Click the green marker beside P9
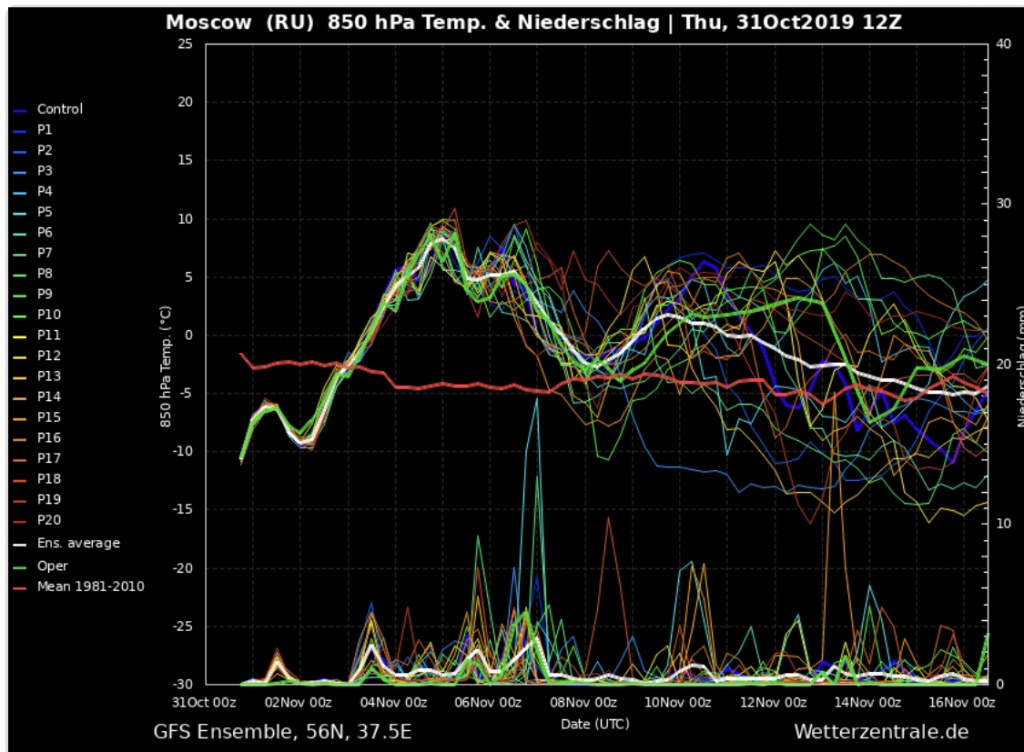The image size is (1024, 752). (19, 295)
